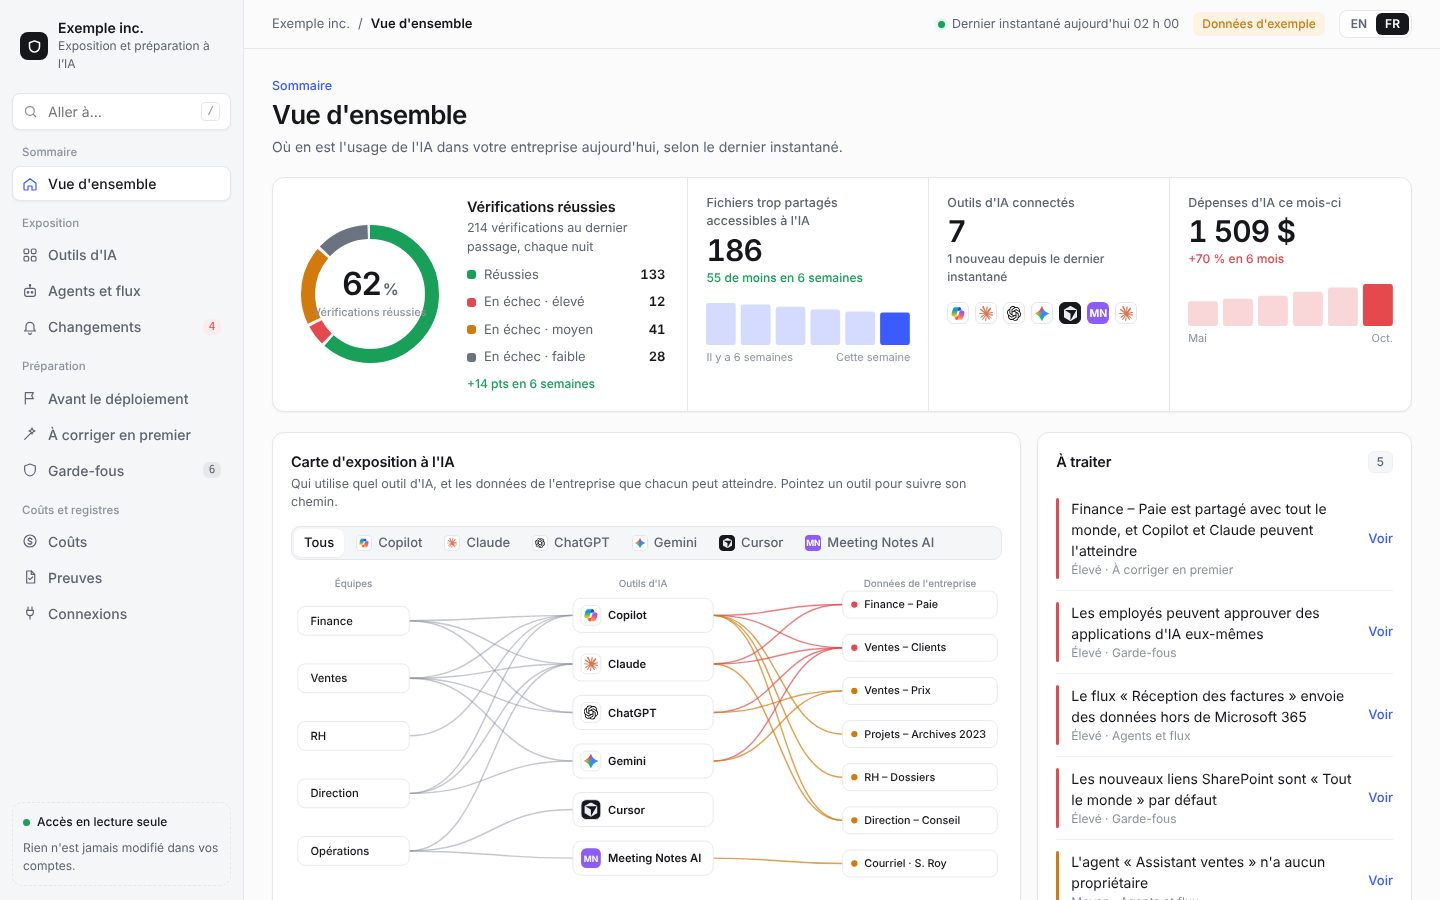Viewport: 1440px width, 900px height.
Task: Select the FR language option
Action: (x=1392, y=24)
